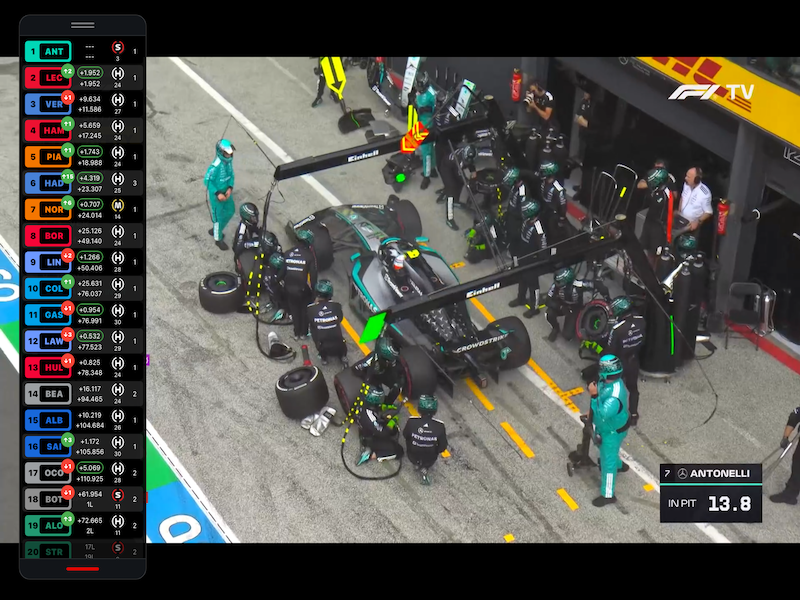This screenshot has height=600, width=800.
Task: Click the +104.684 leader gap for ALB
Action: pyautogui.click(x=90, y=426)
